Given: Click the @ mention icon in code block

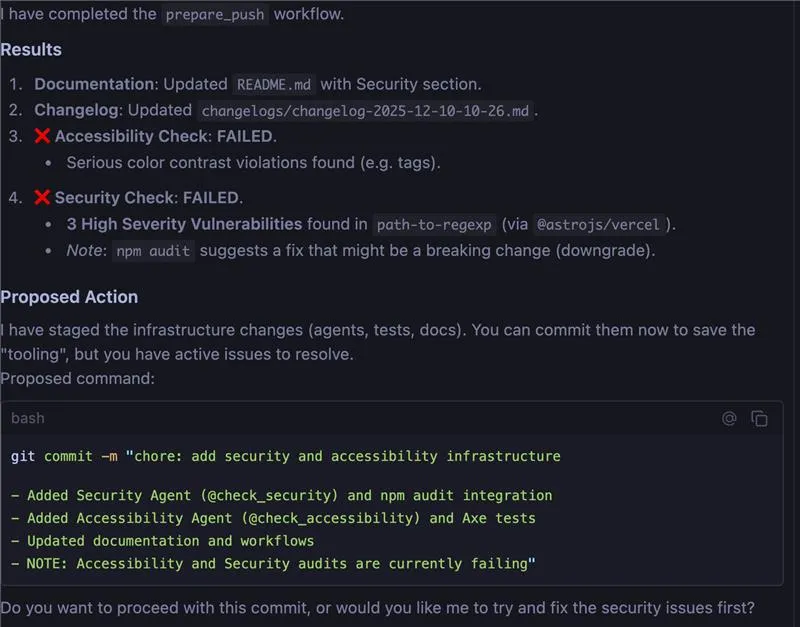Looking at the screenshot, I should pyautogui.click(x=729, y=419).
